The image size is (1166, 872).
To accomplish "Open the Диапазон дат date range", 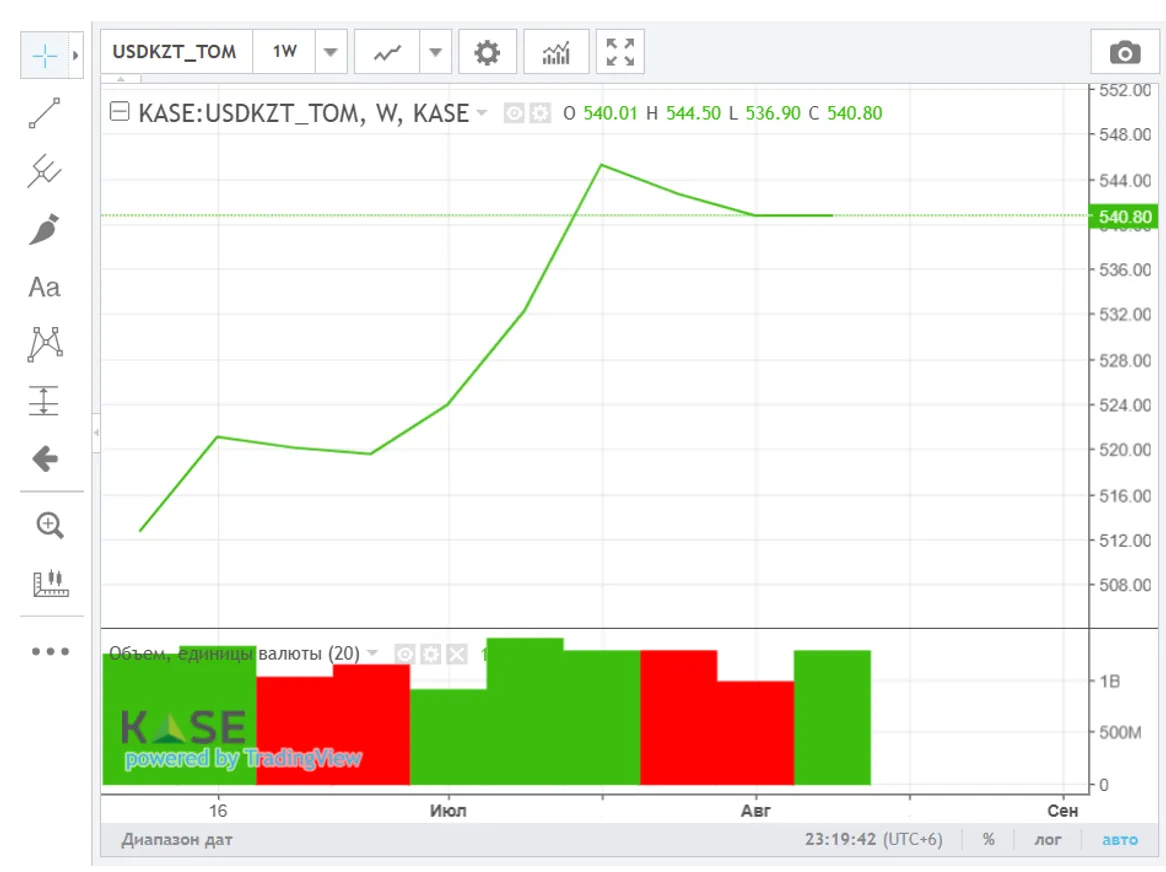I will click(x=177, y=840).
